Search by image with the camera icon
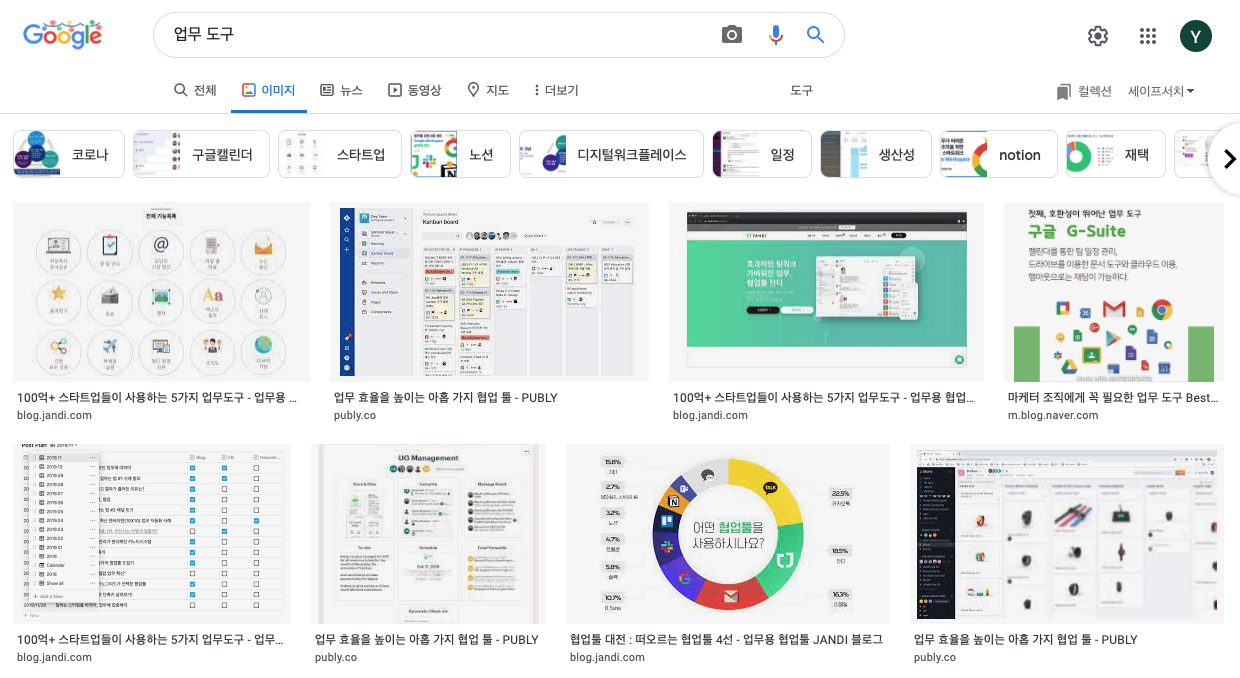This screenshot has width=1240, height=678. click(732, 35)
